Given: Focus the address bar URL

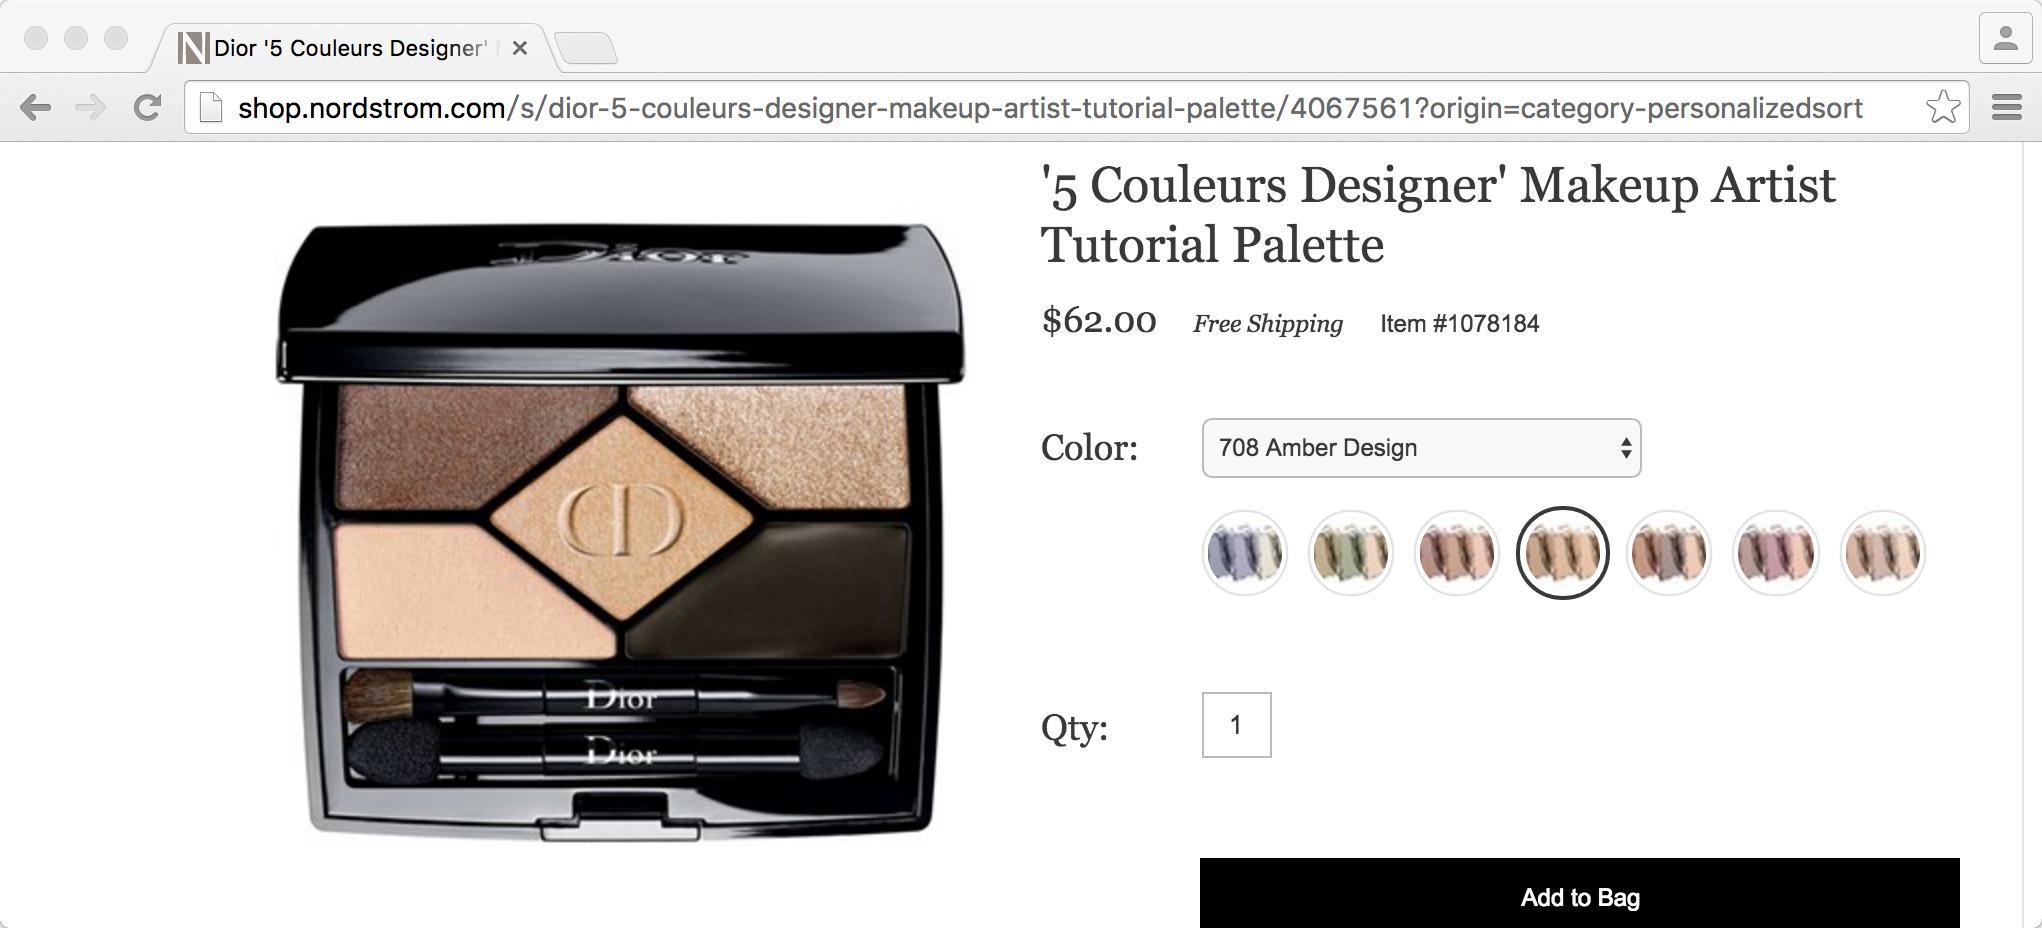Looking at the screenshot, I should (x=1050, y=108).
